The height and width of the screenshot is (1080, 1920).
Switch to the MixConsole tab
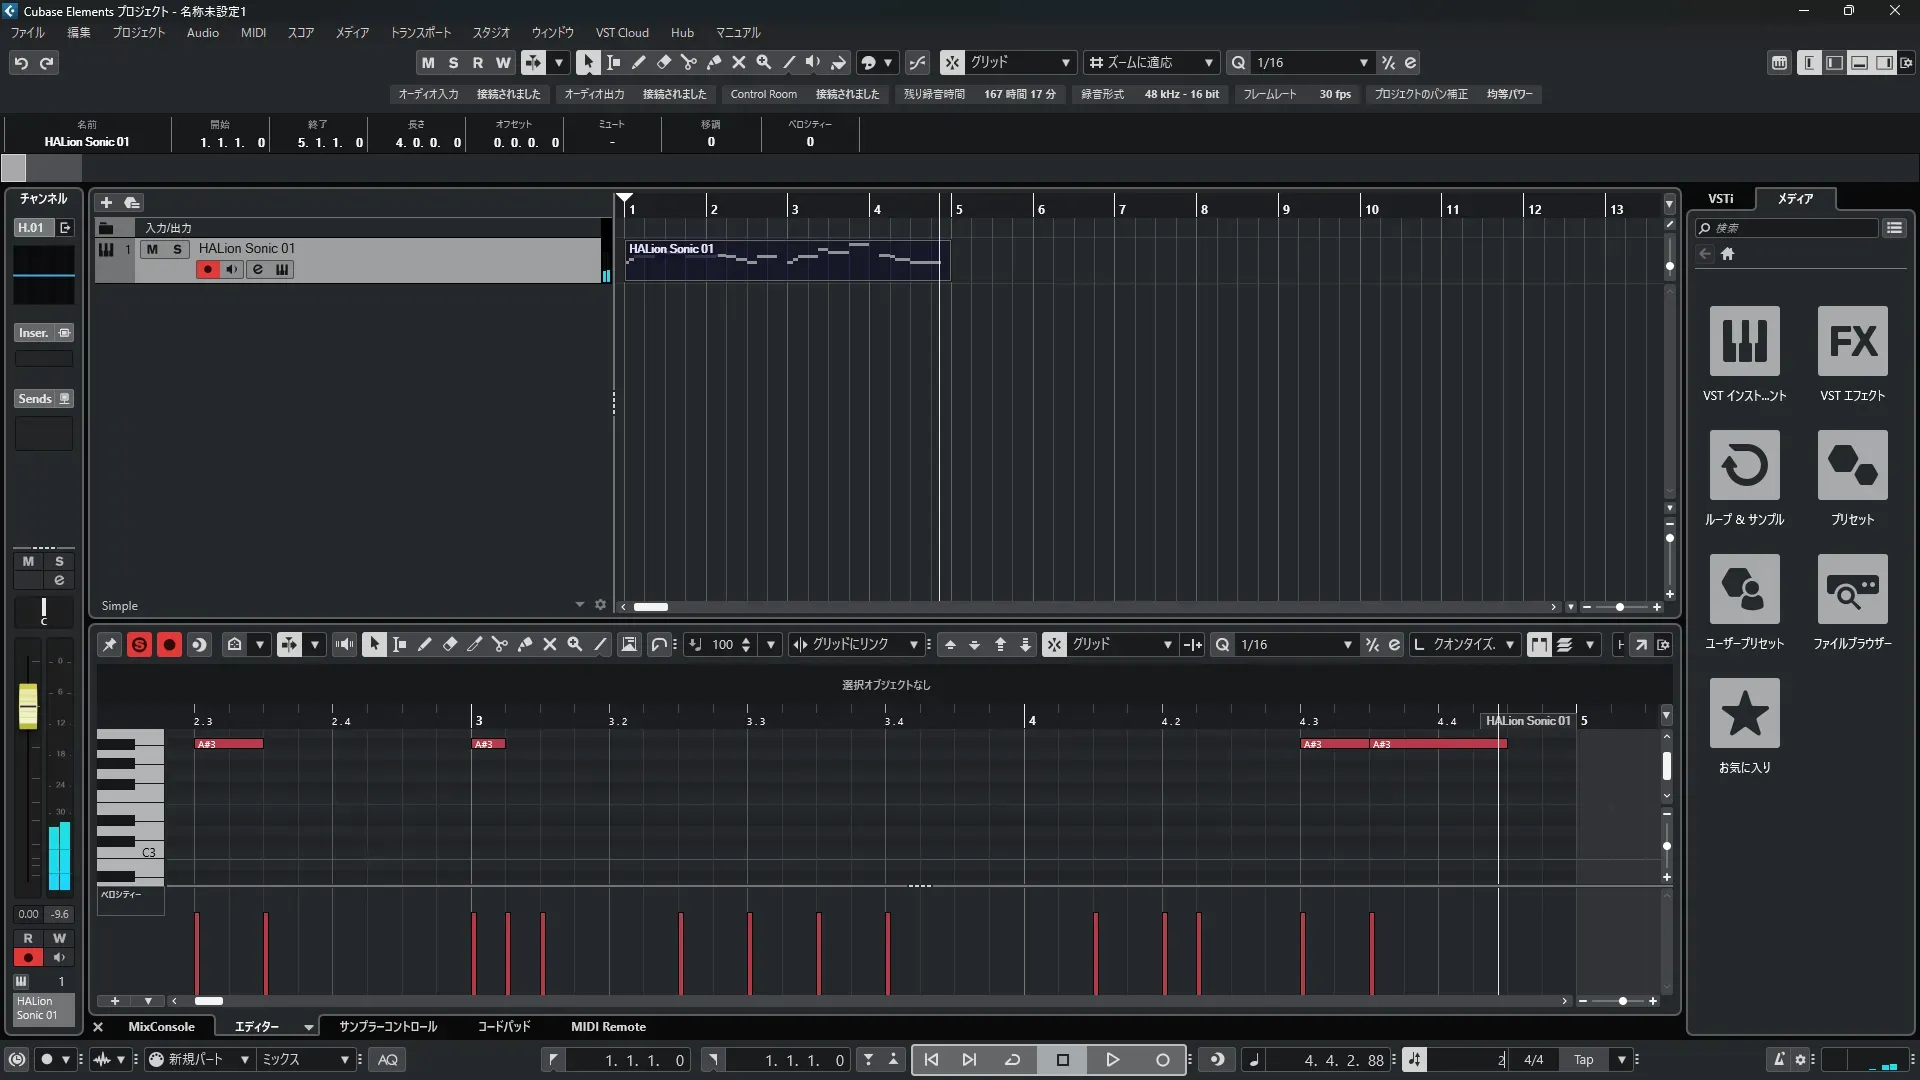[161, 1027]
